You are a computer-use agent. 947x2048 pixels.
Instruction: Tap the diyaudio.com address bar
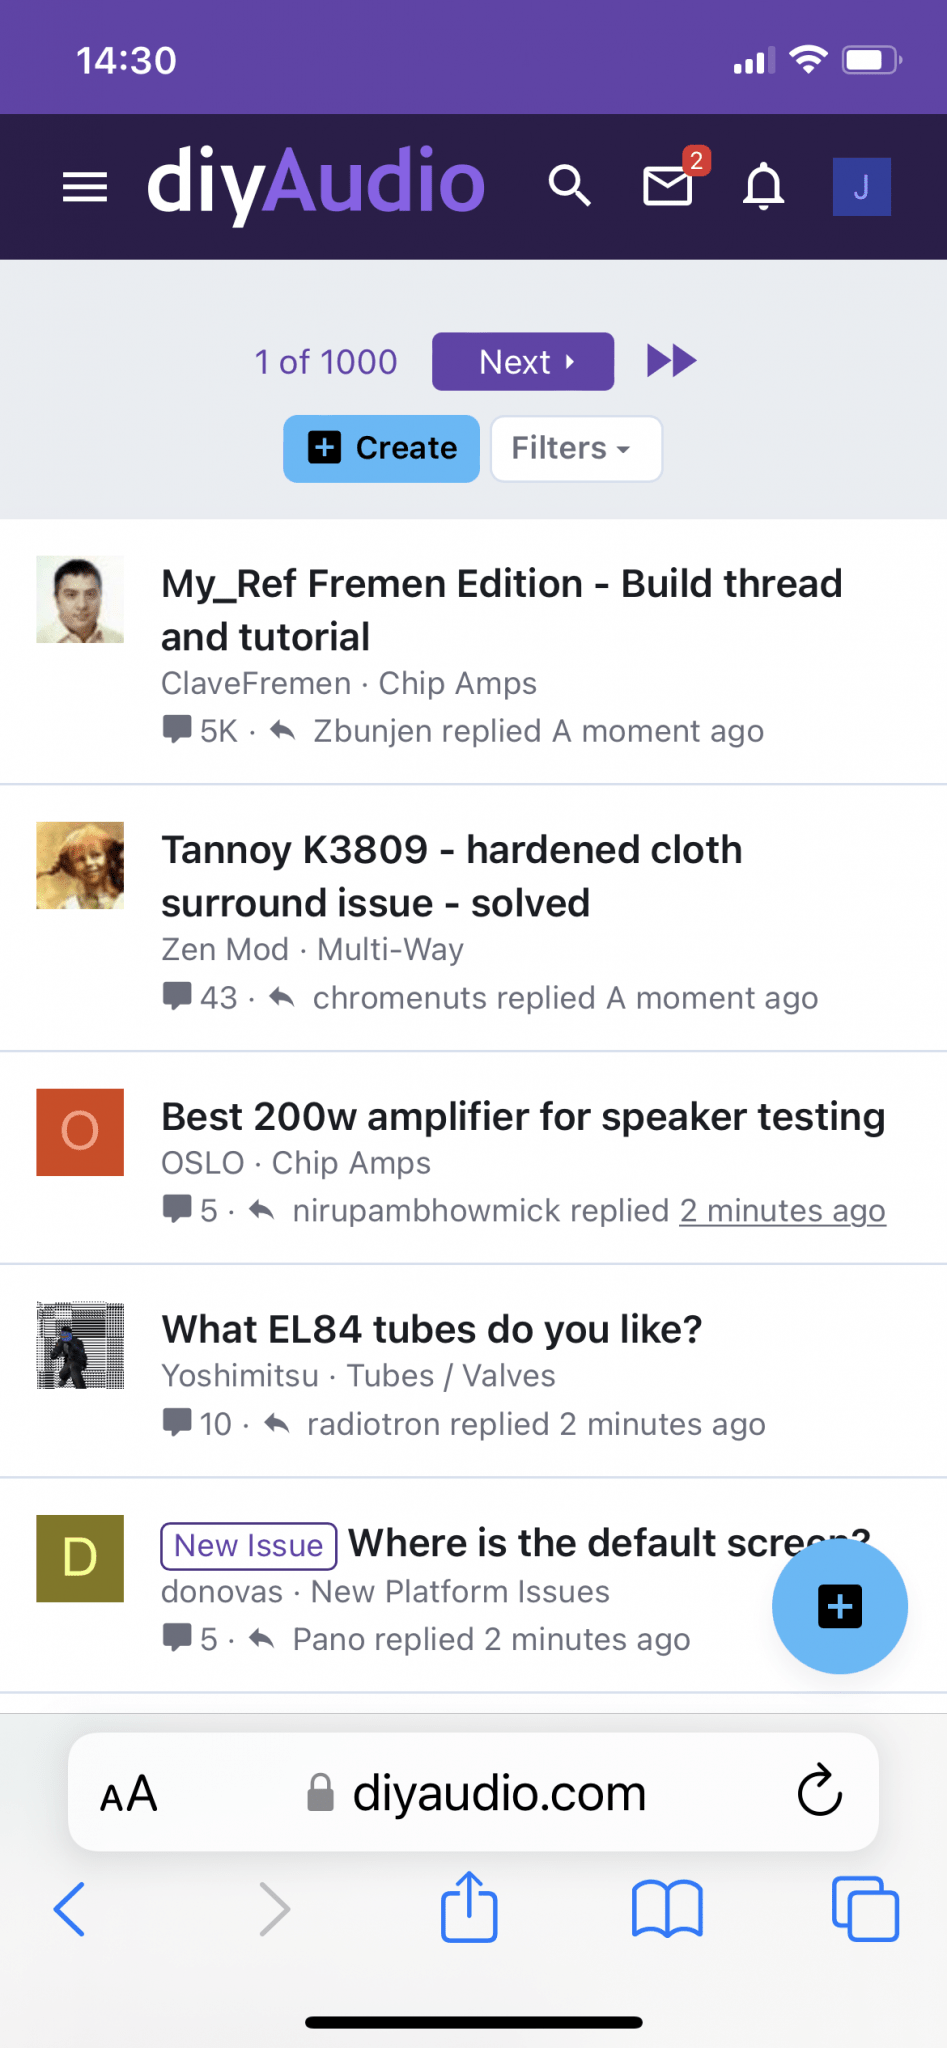tap(473, 1791)
